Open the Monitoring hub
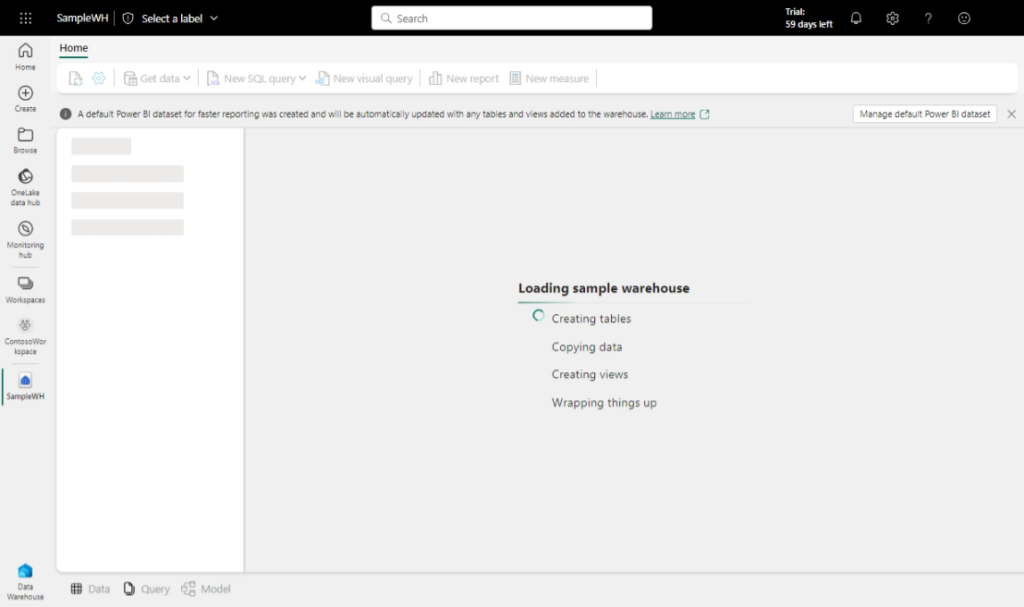 25,238
